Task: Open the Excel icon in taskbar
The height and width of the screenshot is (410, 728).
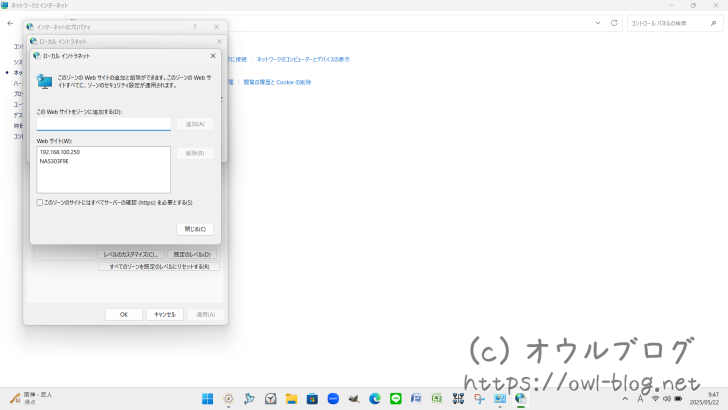Action: point(437,398)
